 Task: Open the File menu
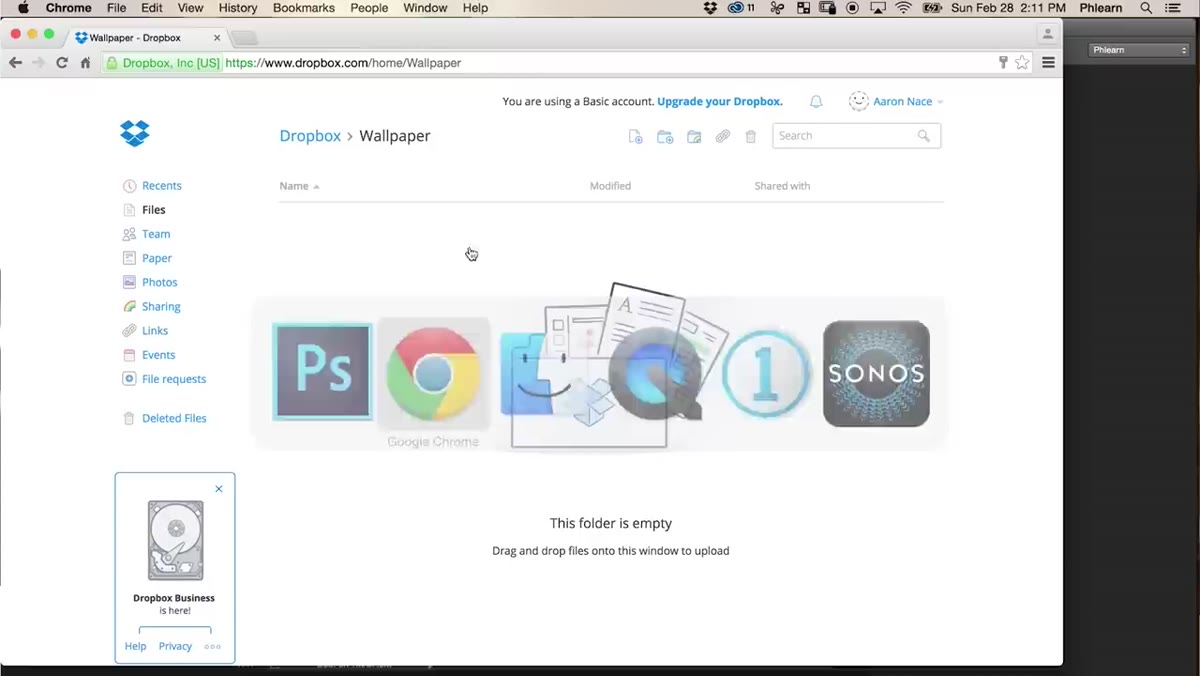117,8
